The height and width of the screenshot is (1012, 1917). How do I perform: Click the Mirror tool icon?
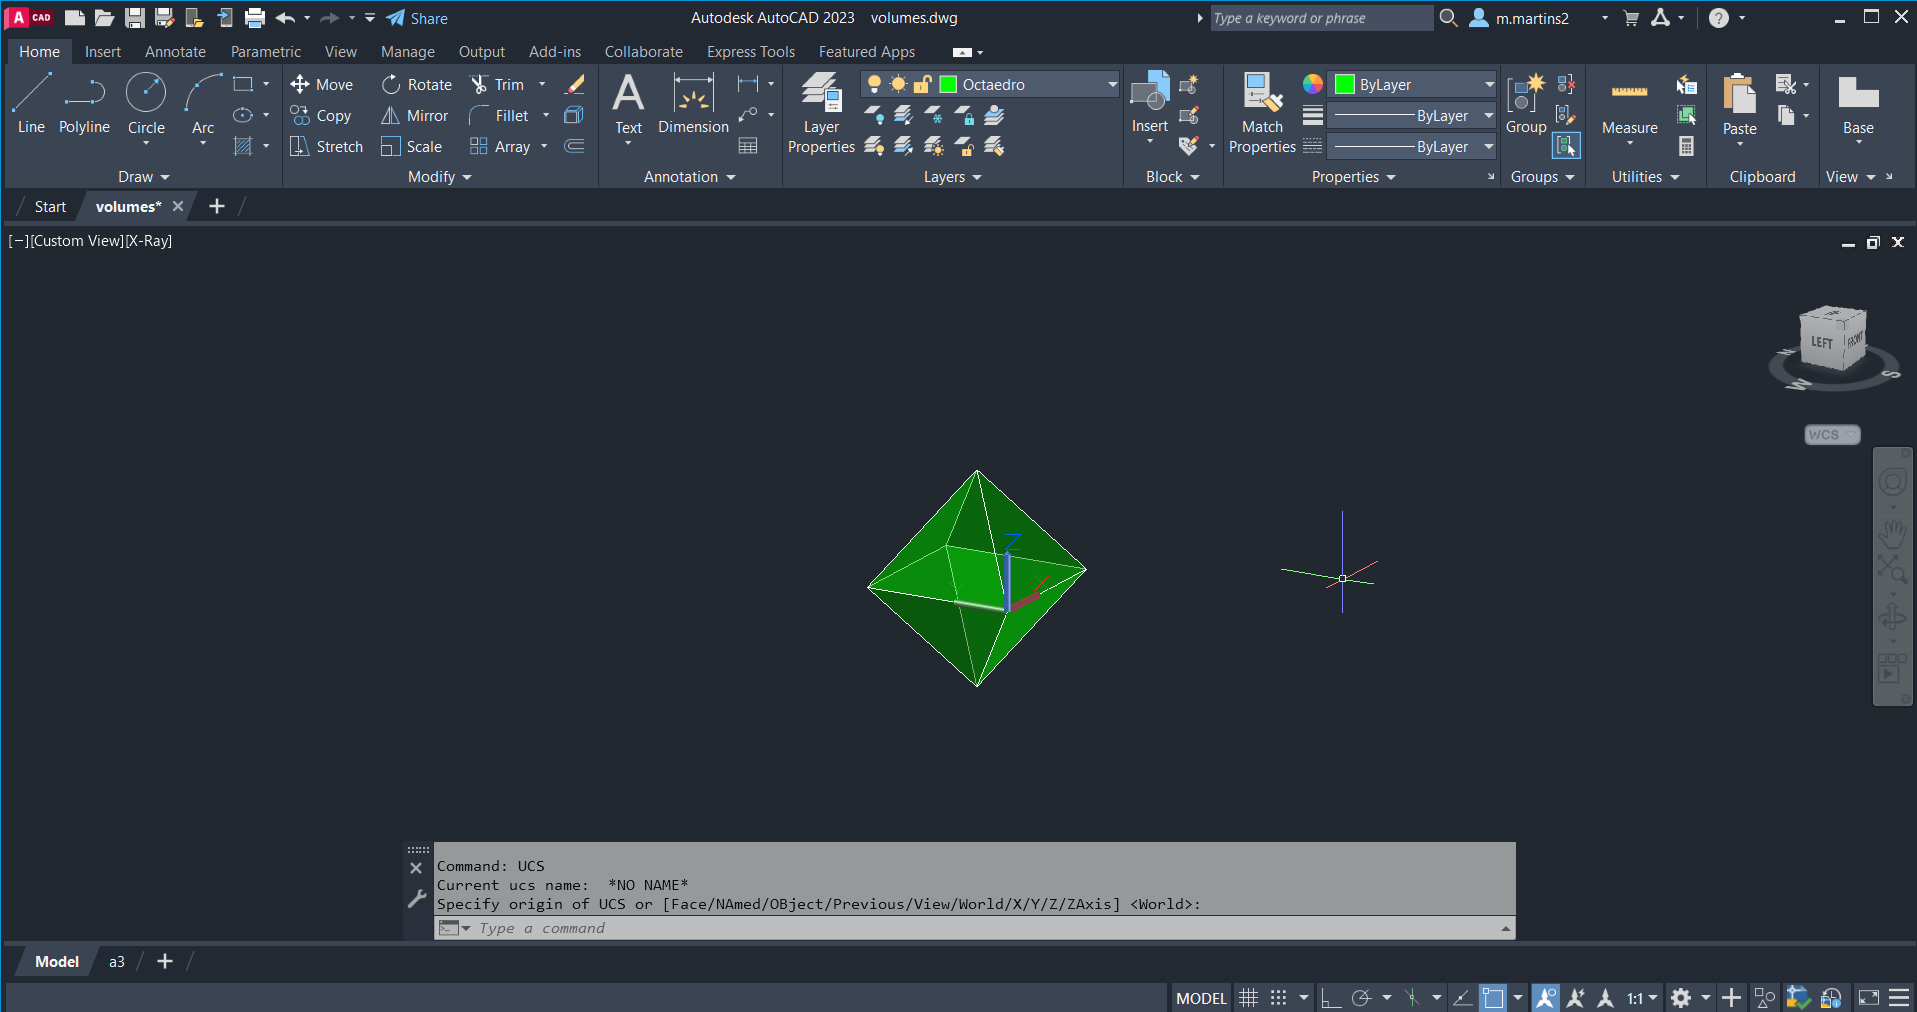[391, 116]
